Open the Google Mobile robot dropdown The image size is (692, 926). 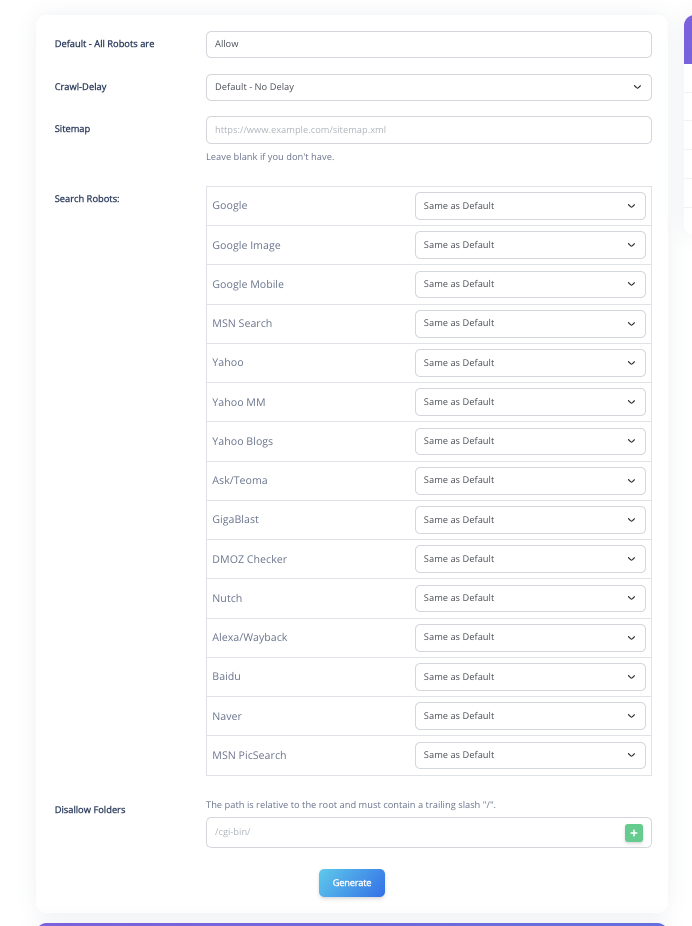click(x=530, y=284)
